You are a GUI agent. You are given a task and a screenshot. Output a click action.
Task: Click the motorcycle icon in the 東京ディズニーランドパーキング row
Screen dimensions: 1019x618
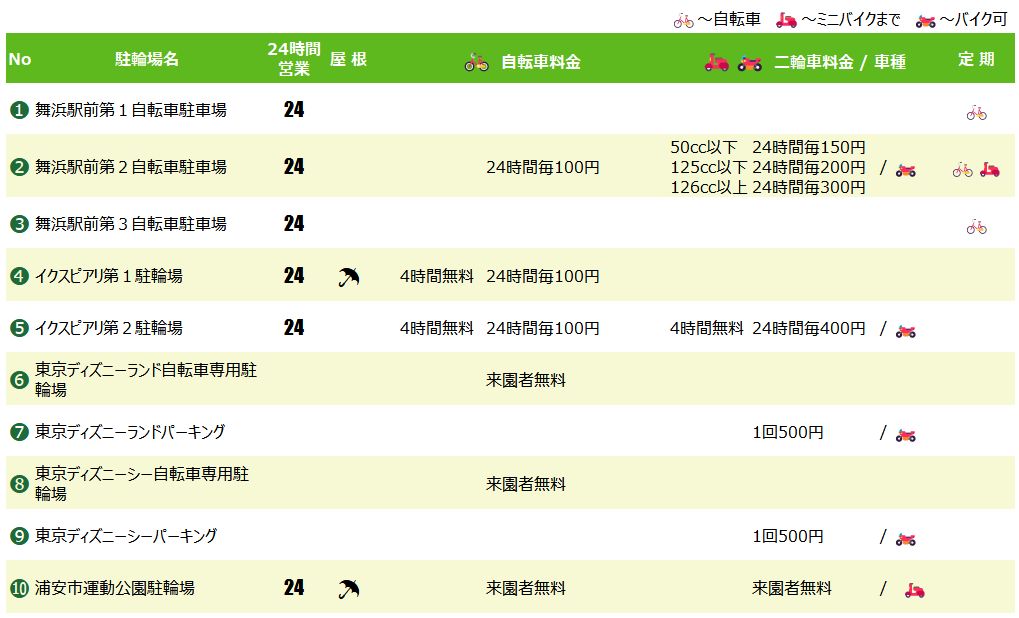[x=906, y=434]
